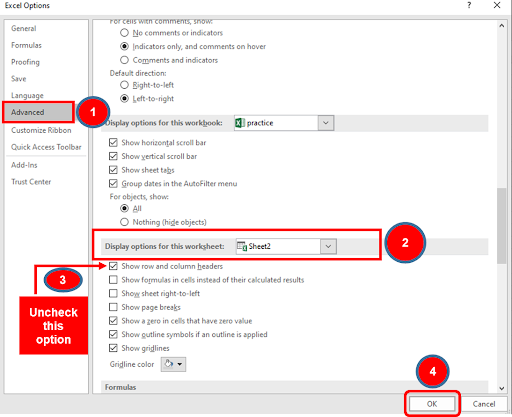Open the Gridline color dropdown arrow
Viewport: 512px width, 417px height.
click(x=180, y=364)
